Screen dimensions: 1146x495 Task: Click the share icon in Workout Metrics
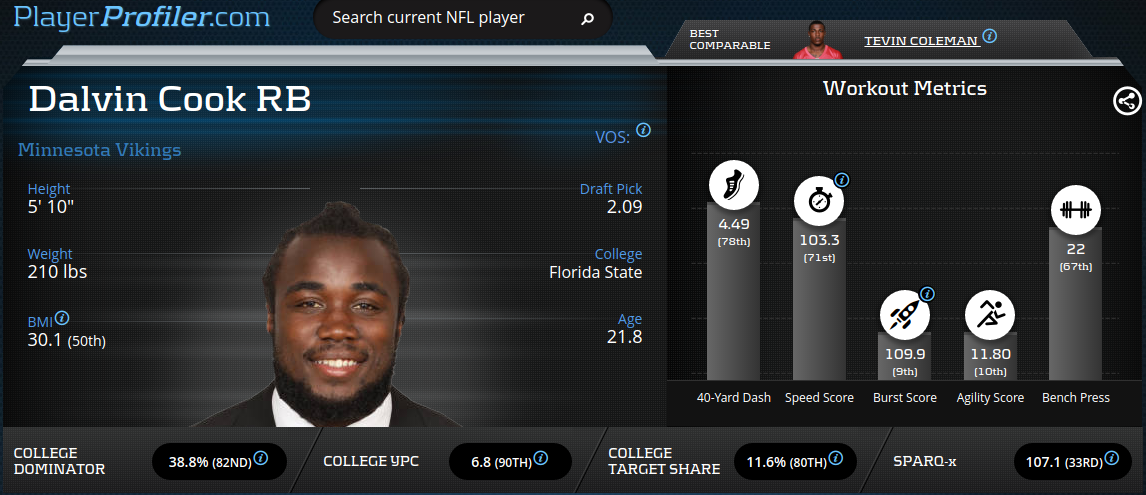click(1127, 101)
